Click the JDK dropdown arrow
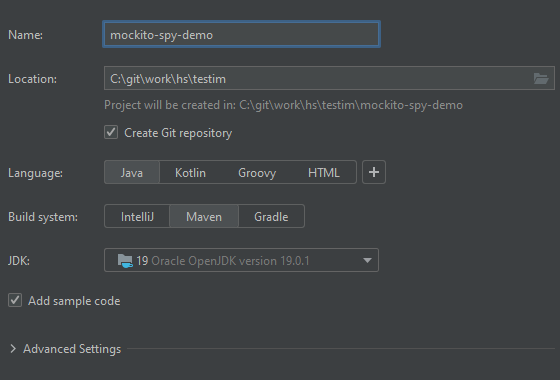560x380 pixels. [x=367, y=260]
